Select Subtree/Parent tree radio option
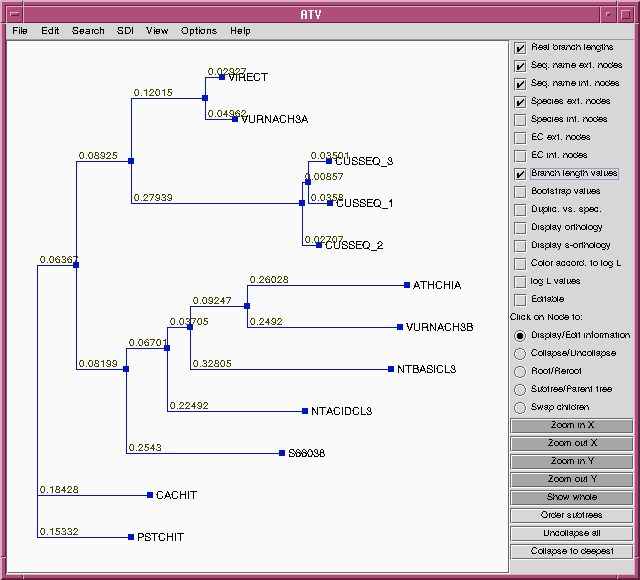The height and width of the screenshot is (580, 640). (x=520, y=389)
